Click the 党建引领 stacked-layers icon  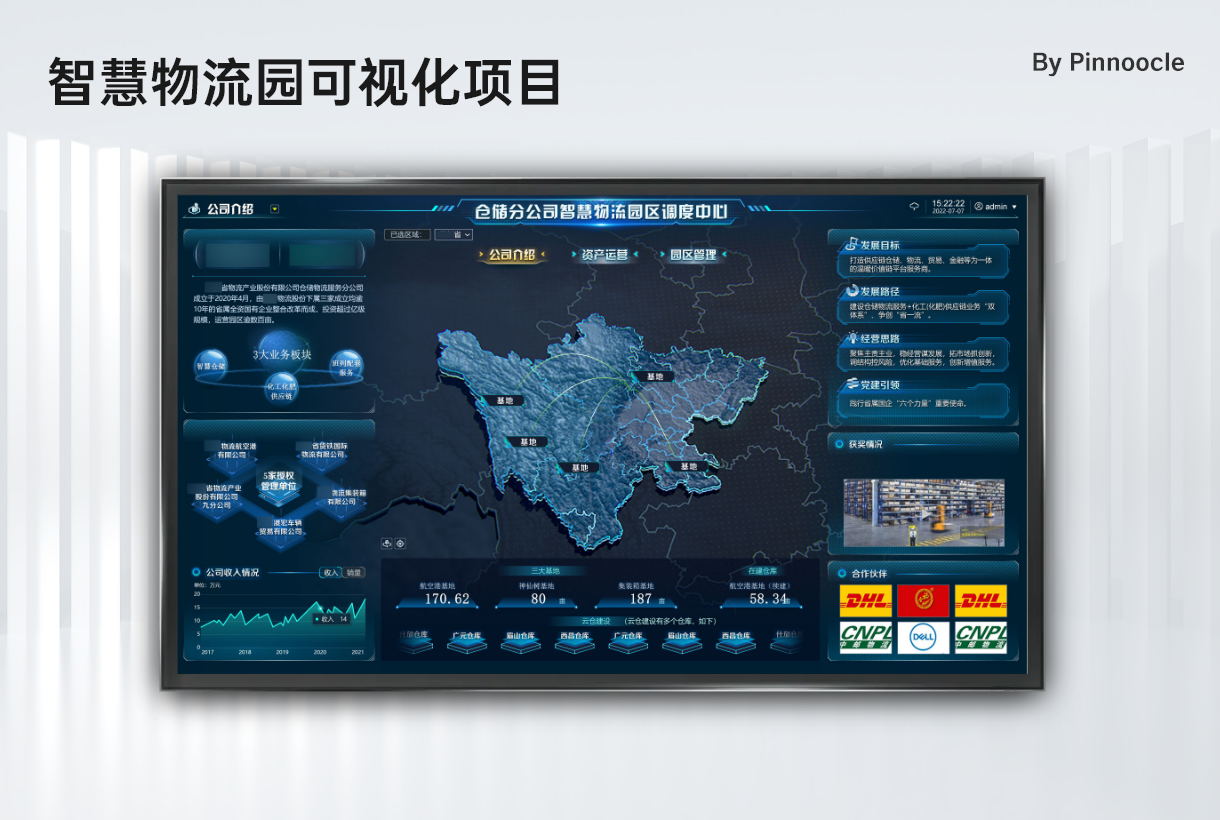tap(852, 384)
